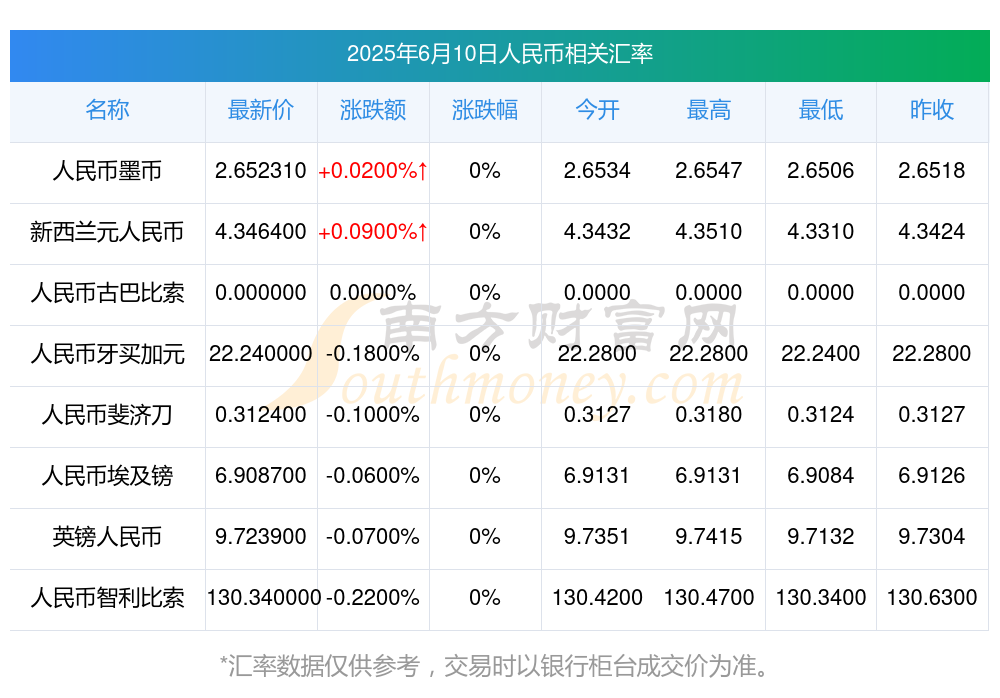Click the red +0.0900%↑ change value
The width and height of the screenshot is (1000, 698).
pyautogui.click(x=373, y=231)
